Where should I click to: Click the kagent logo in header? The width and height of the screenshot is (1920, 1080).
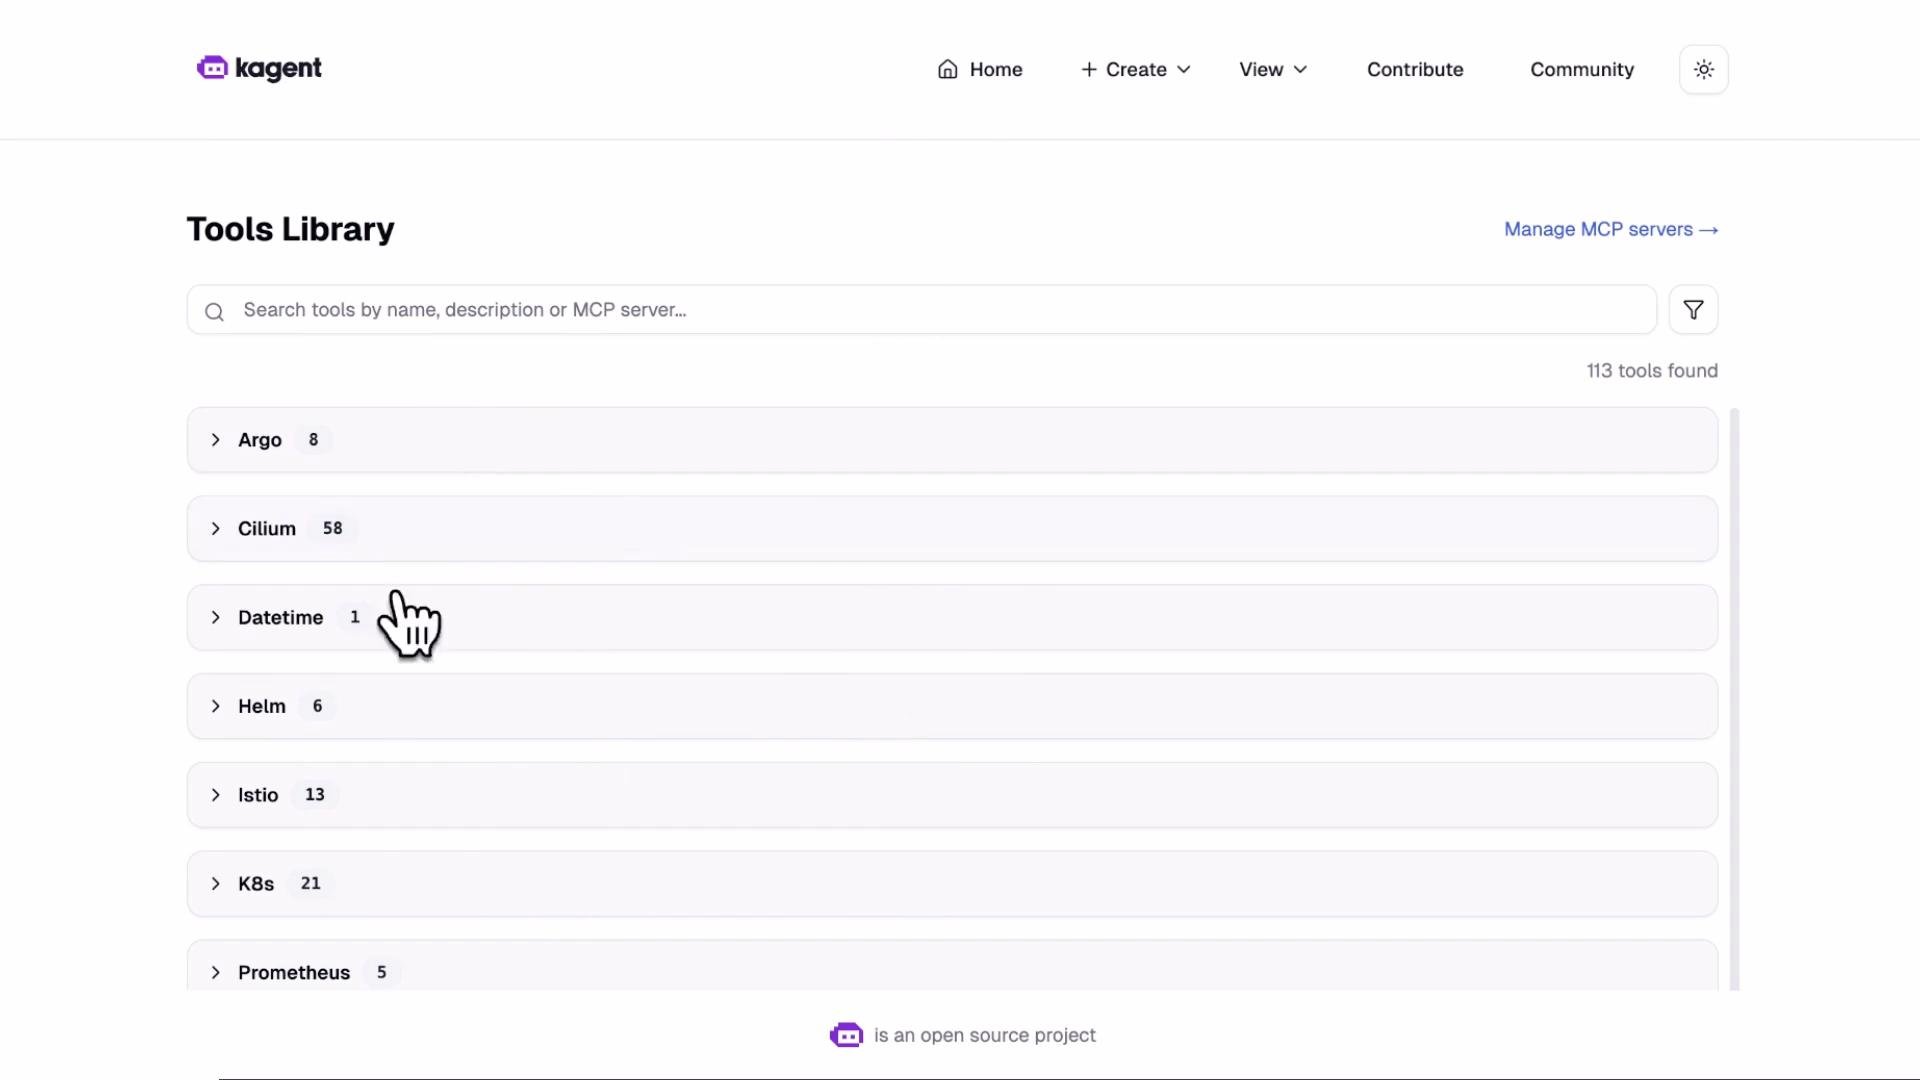pos(259,68)
